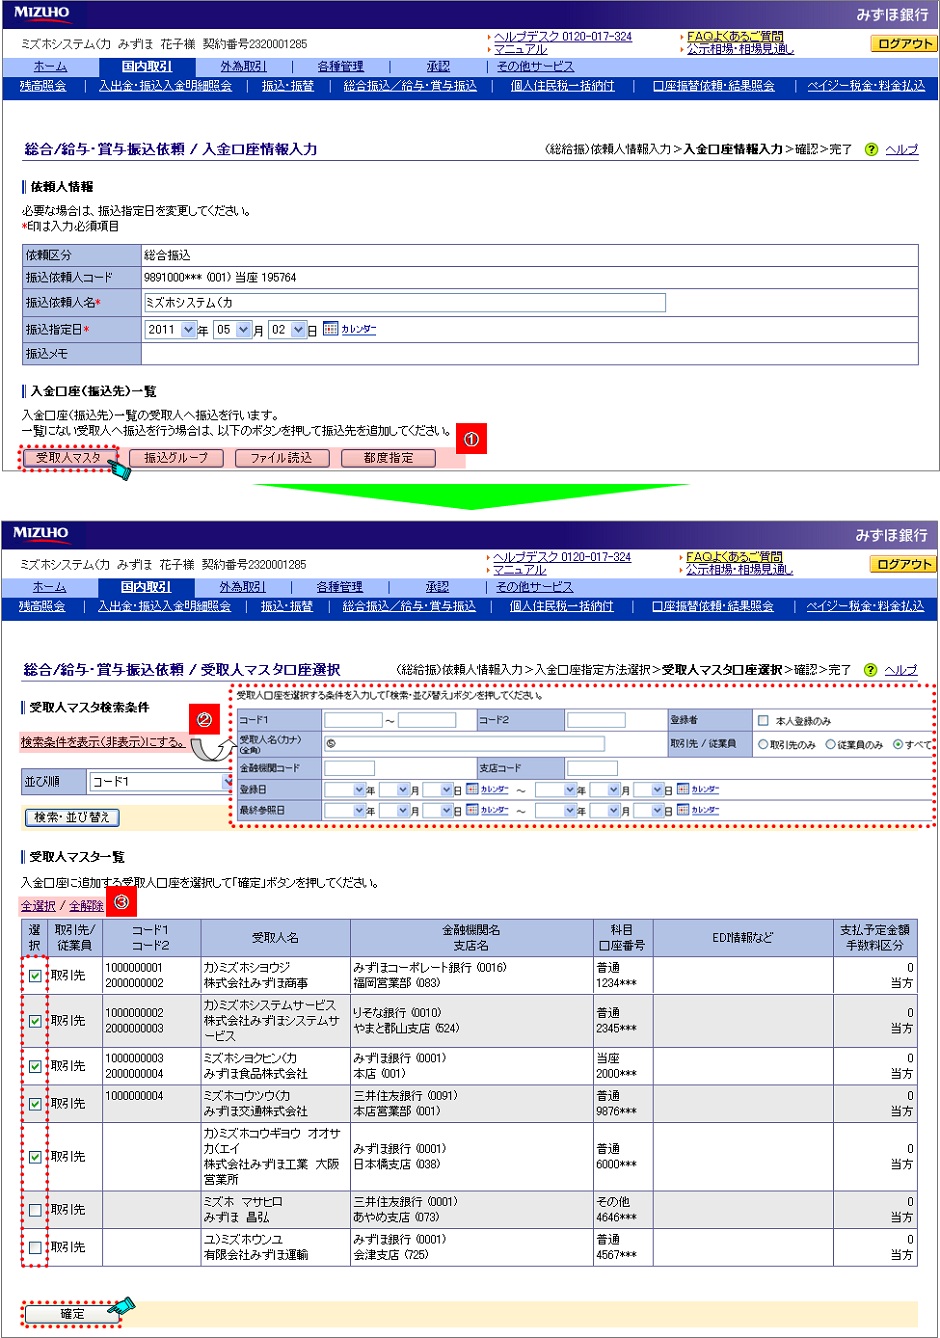Open FAQよくあるご質問 on 受取人マスタ口座選択 page
Image resolution: width=940 pixels, height=1338 pixels.
pos(734,557)
